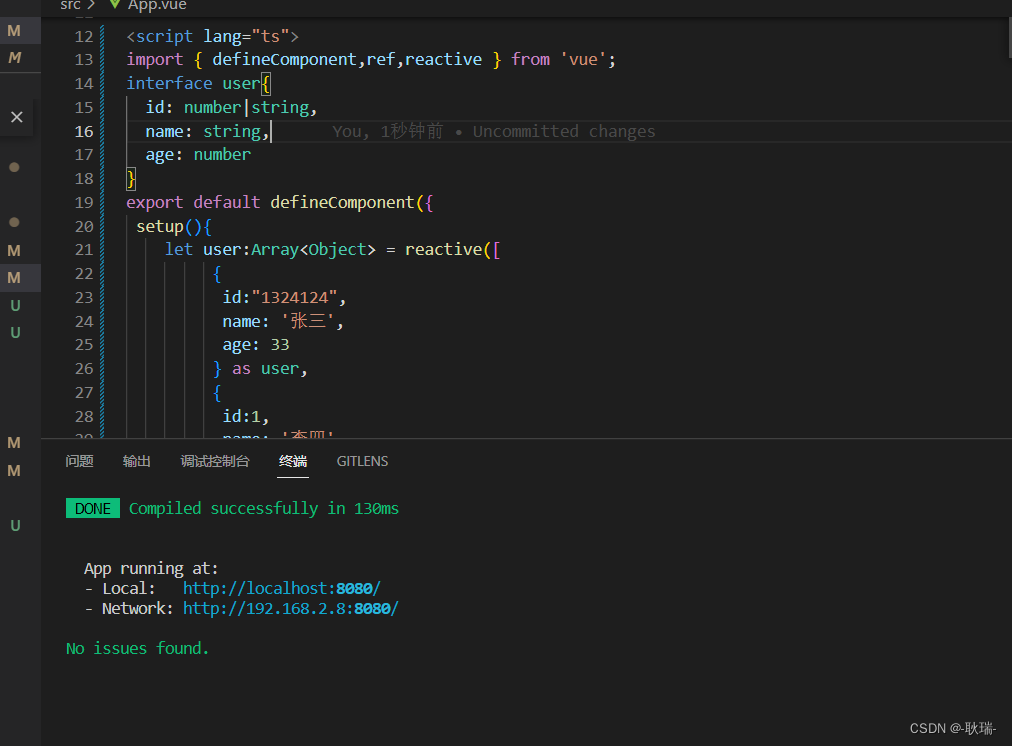This screenshot has width=1012, height=746.
Task: Click the 'from' keyword on line 13
Action: pos(531,59)
